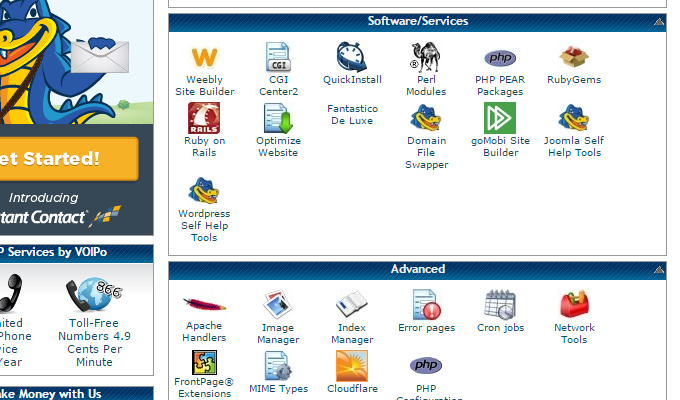Click the Services by VOIPo header
The height and width of the screenshot is (400, 680).
pyautogui.click(x=76, y=252)
